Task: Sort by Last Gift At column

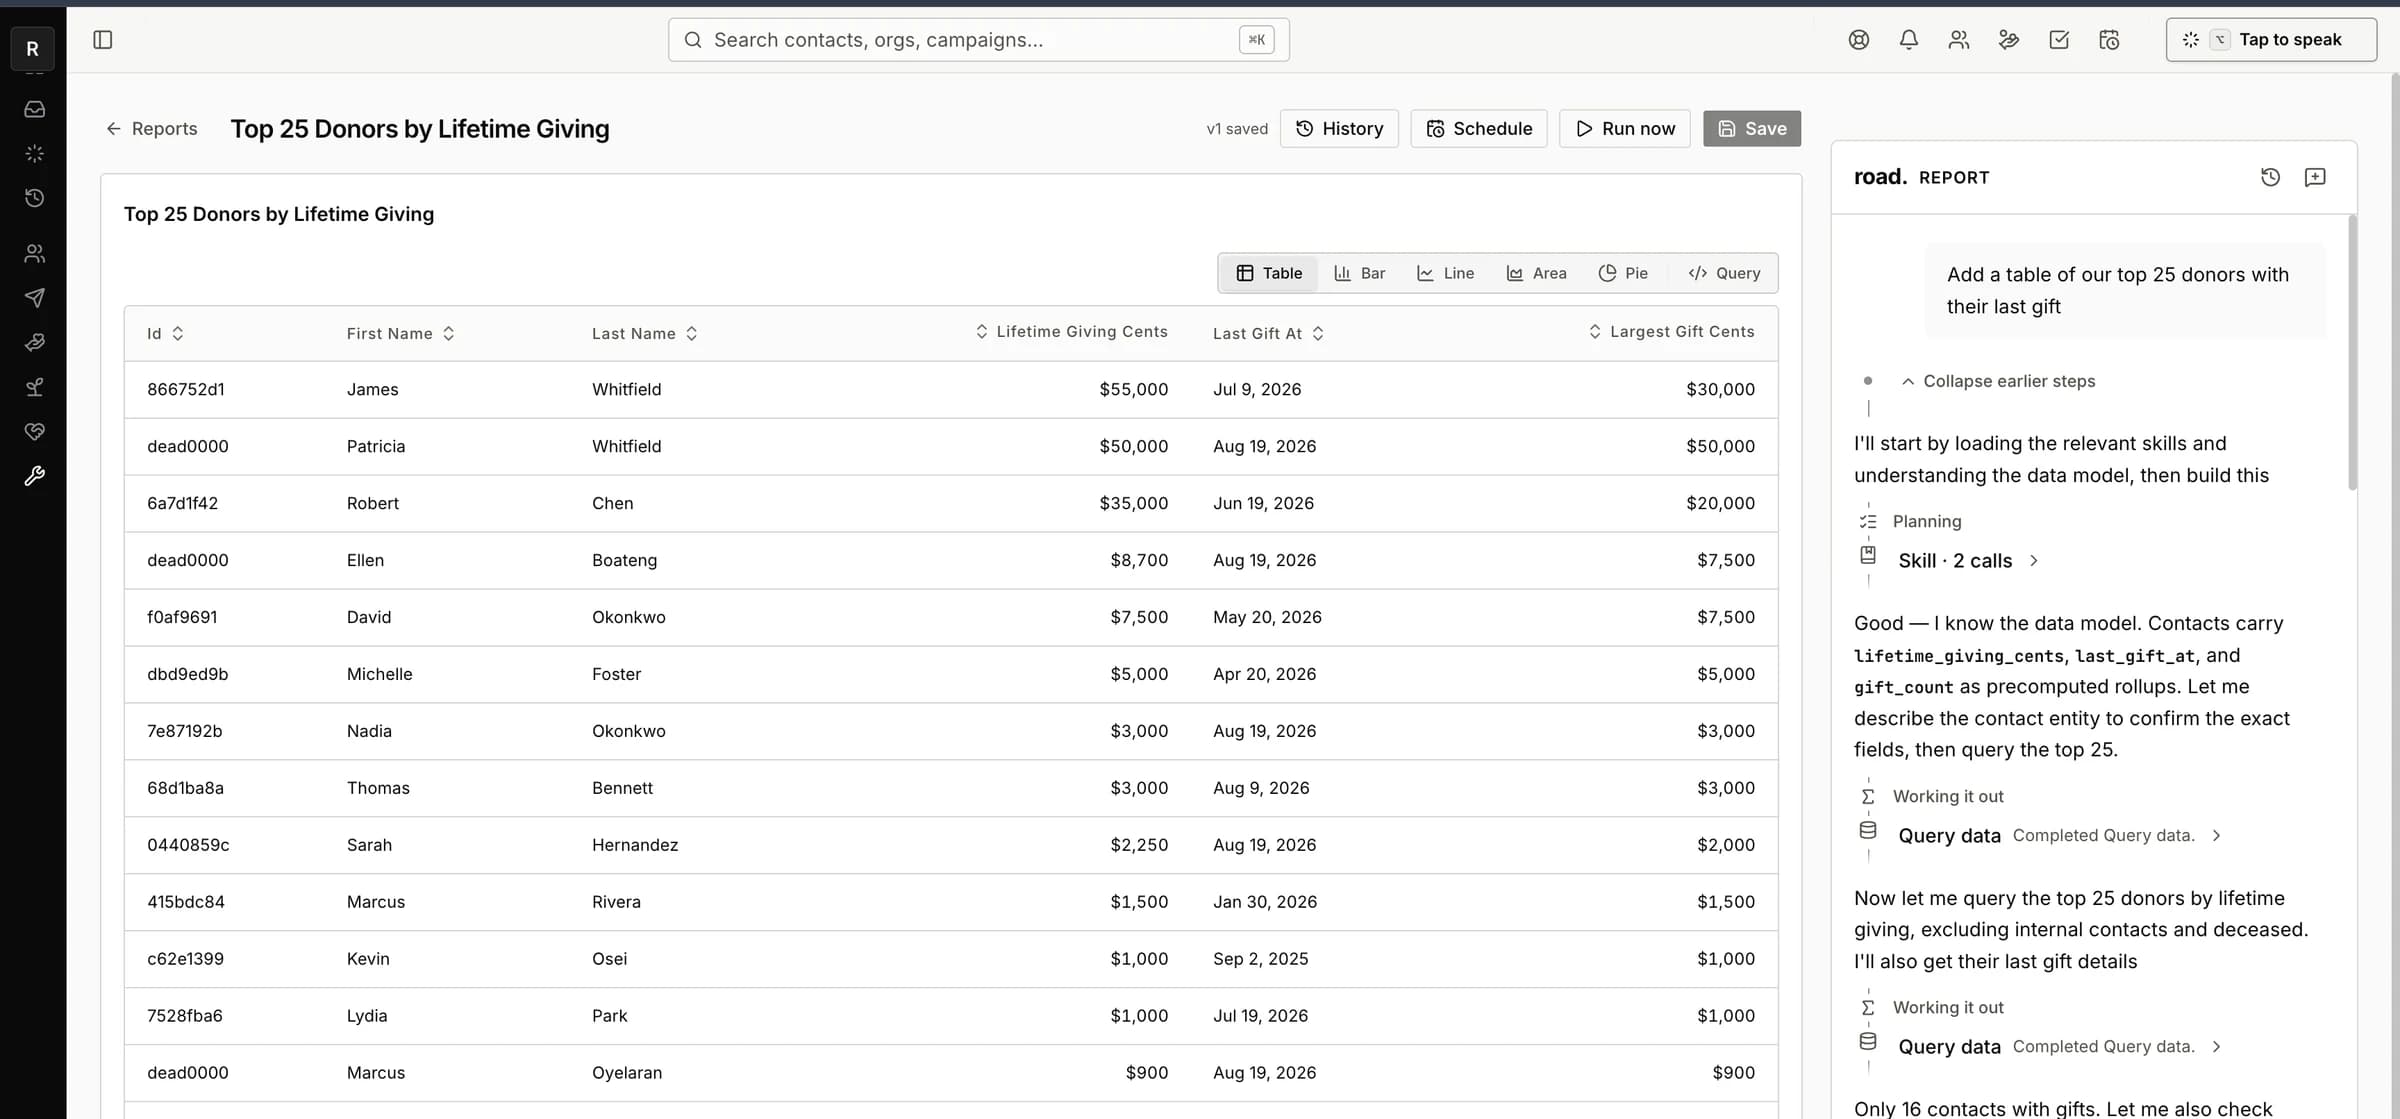Action: (1268, 333)
